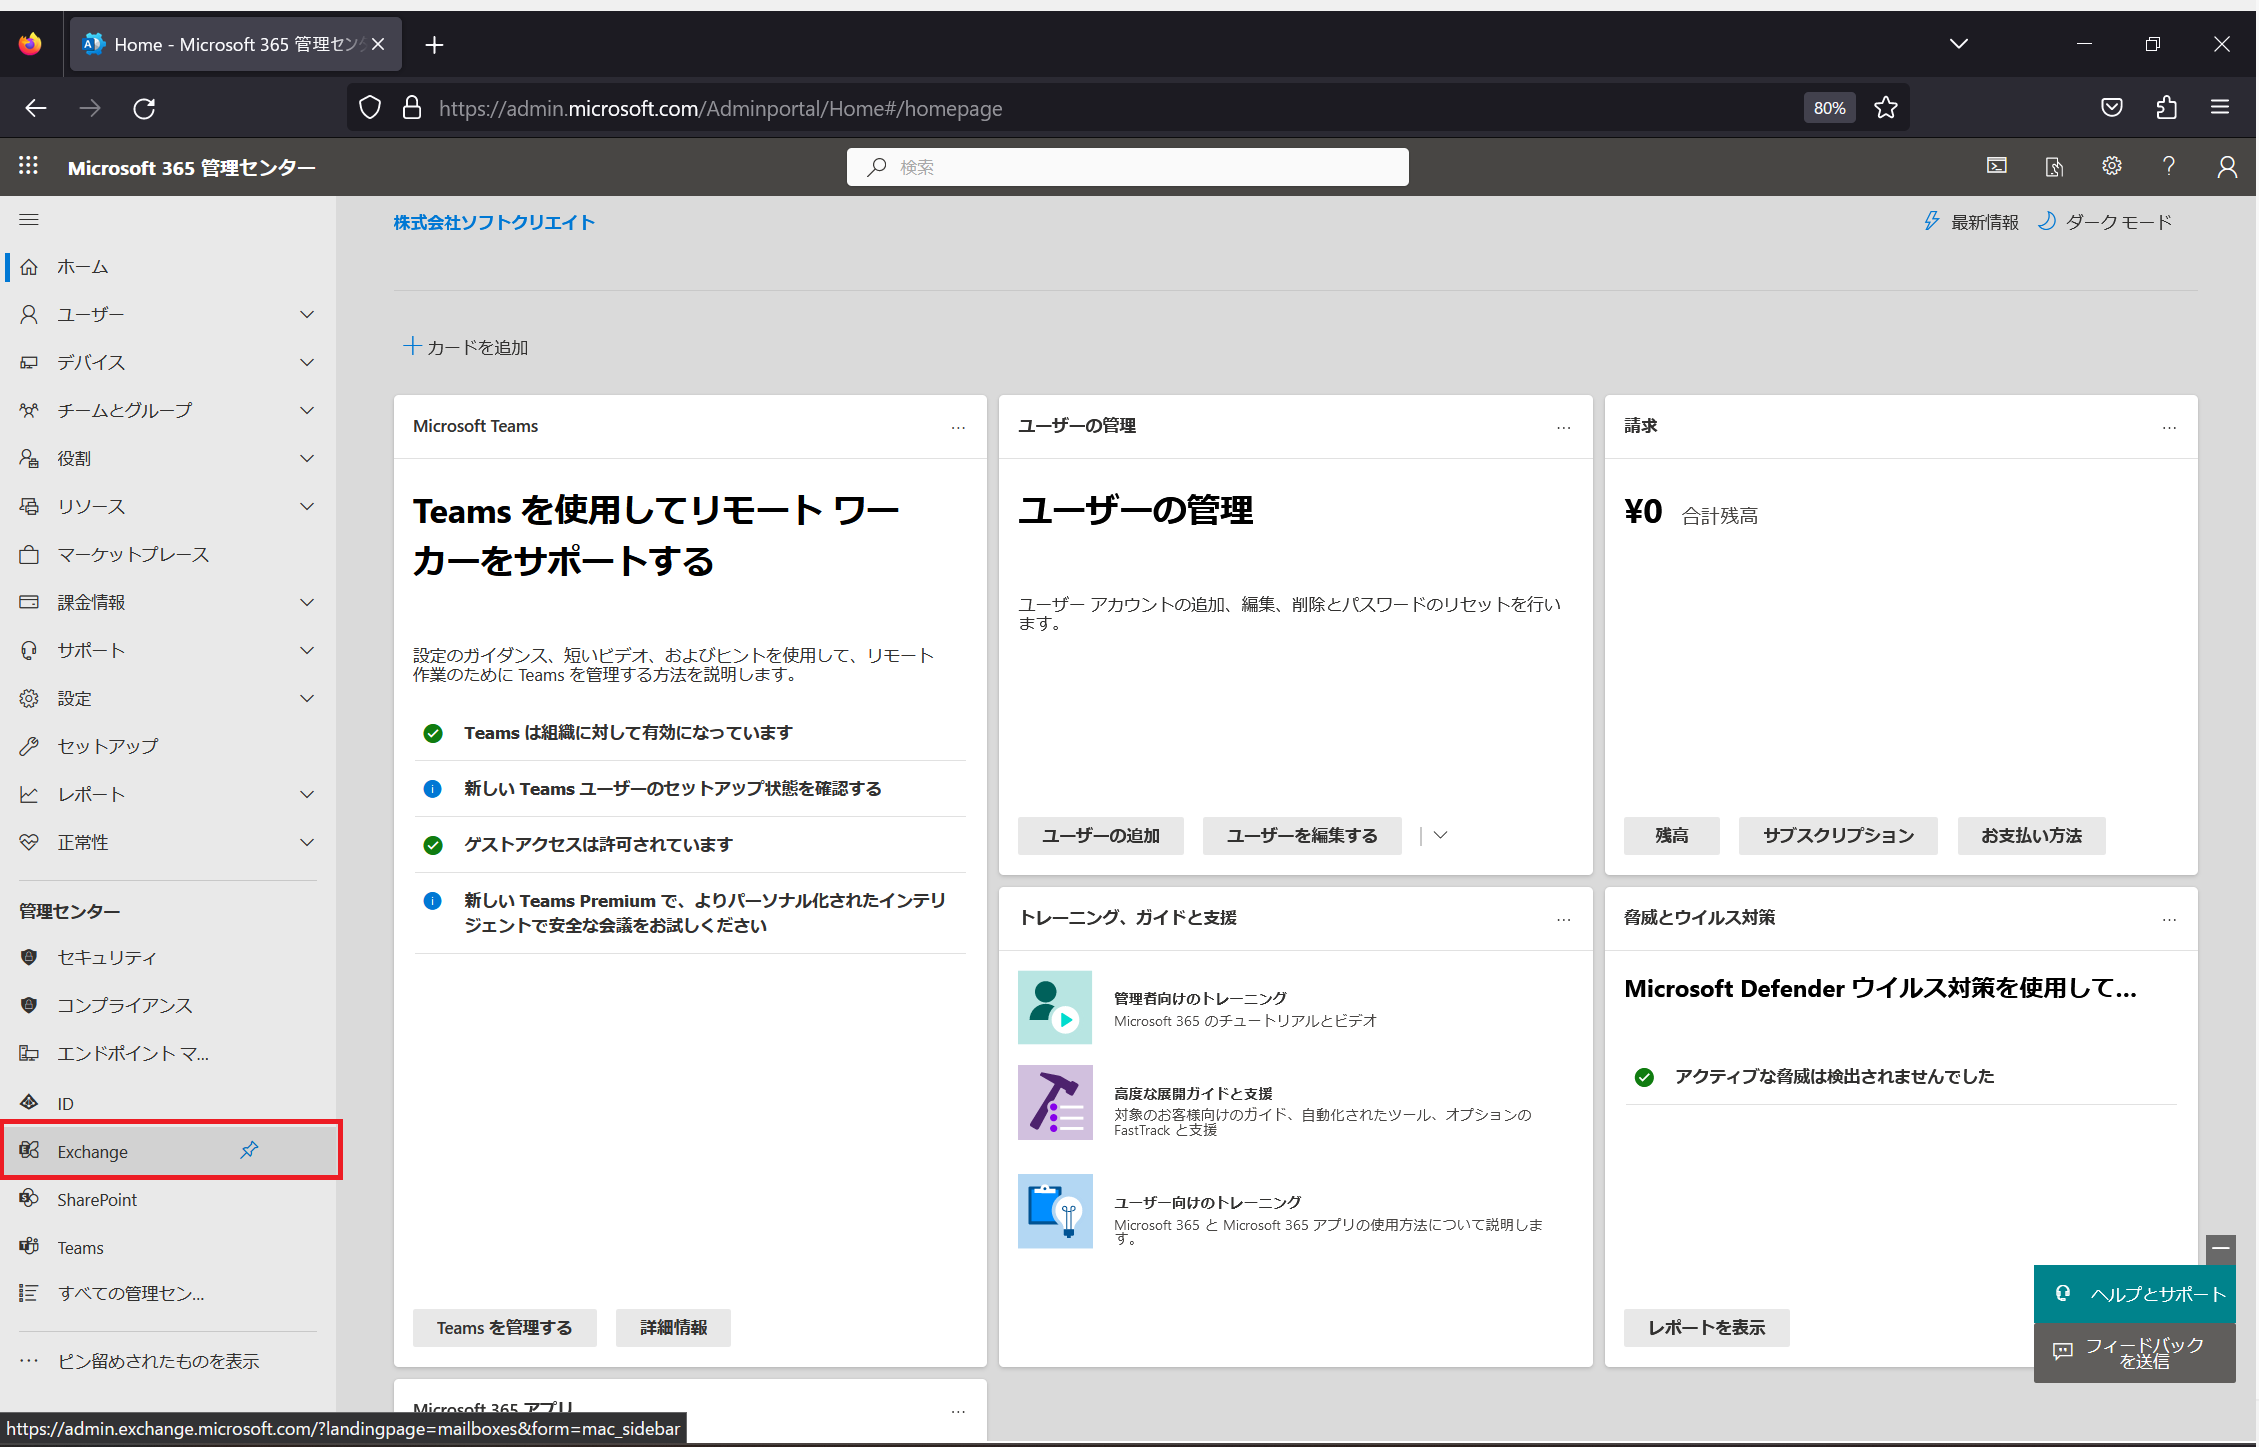The image size is (2260, 1448).
Task: Open 株式会社ソフトクリエイト organization link
Action: coord(494,222)
